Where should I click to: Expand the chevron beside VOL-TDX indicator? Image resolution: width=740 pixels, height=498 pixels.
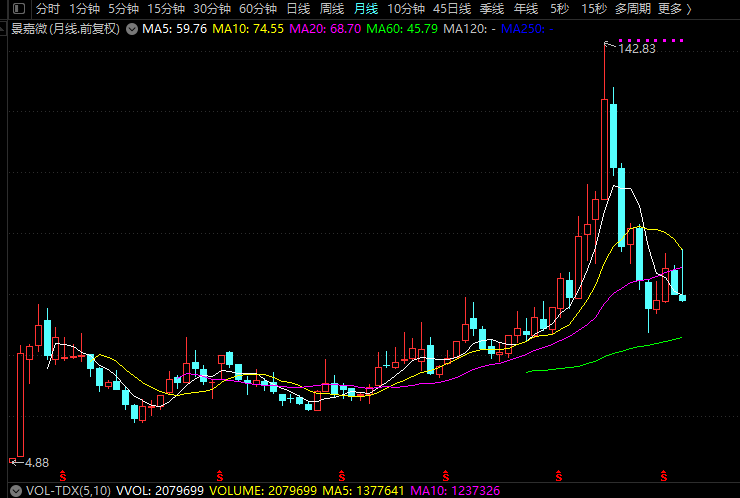[14, 491]
